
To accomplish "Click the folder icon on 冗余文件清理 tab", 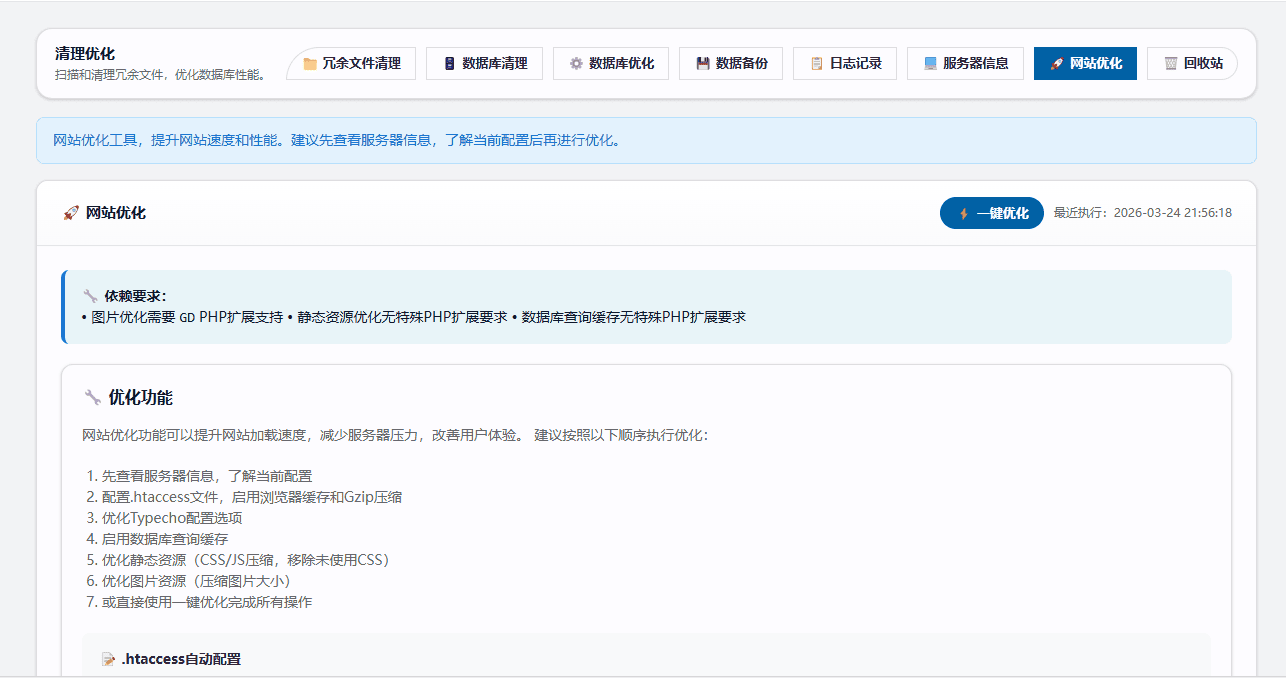I will pyautogui.click(x=310, y=64).
